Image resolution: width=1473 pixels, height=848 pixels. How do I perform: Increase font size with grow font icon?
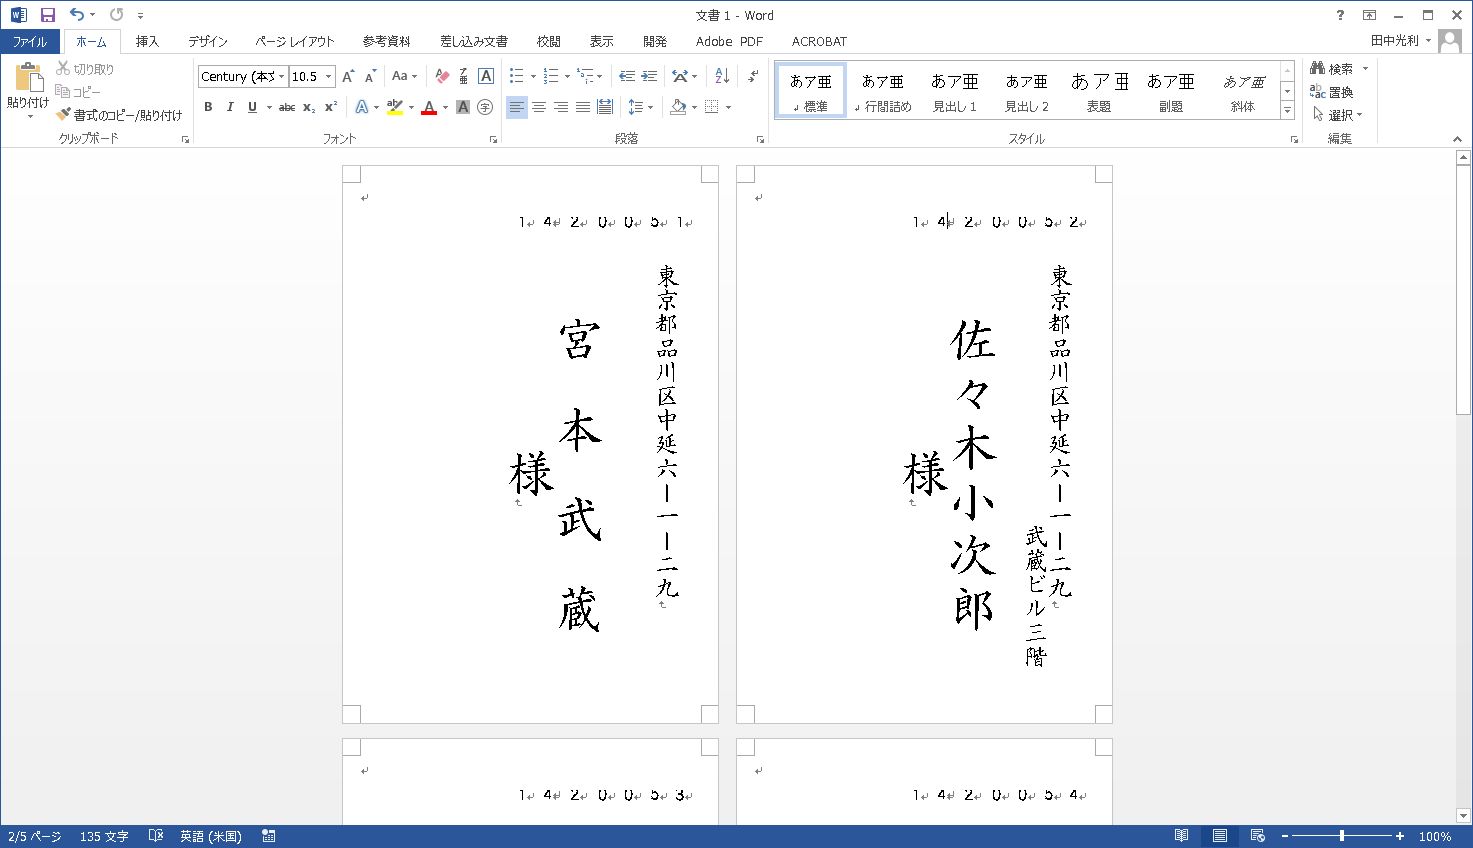pyautogui.click(x=348, y=76)
